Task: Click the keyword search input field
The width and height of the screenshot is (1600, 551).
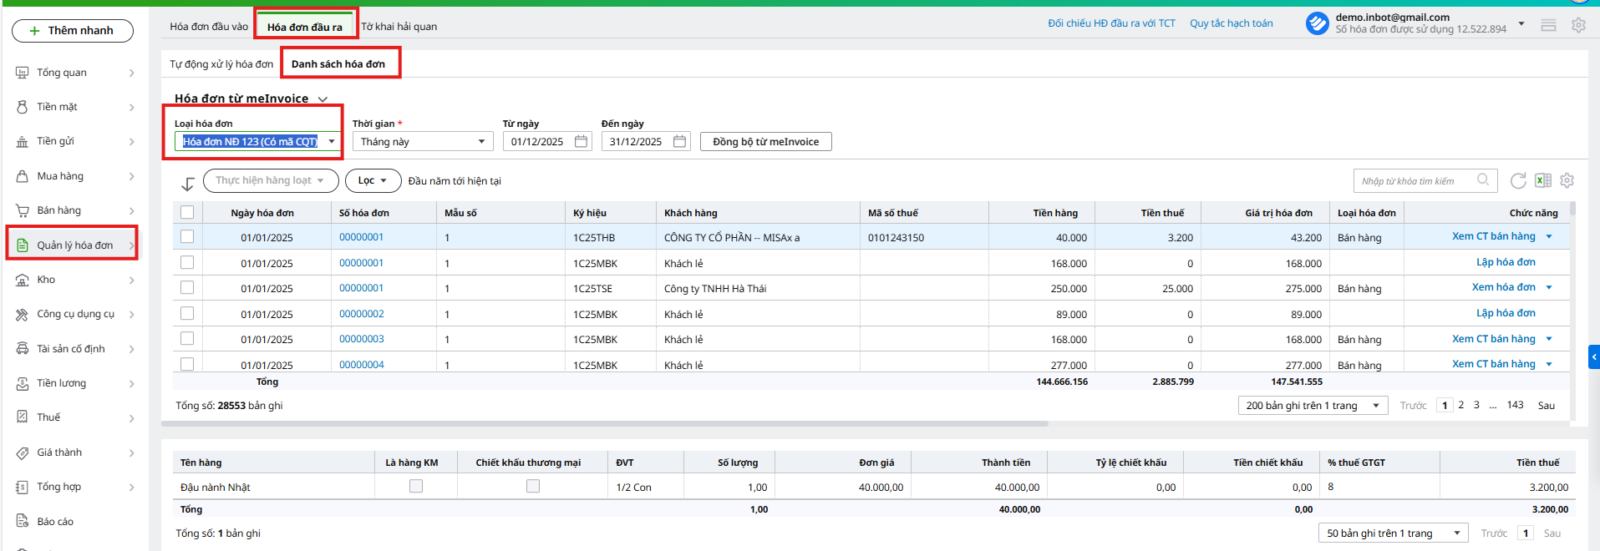Action: click(1414, 181)
